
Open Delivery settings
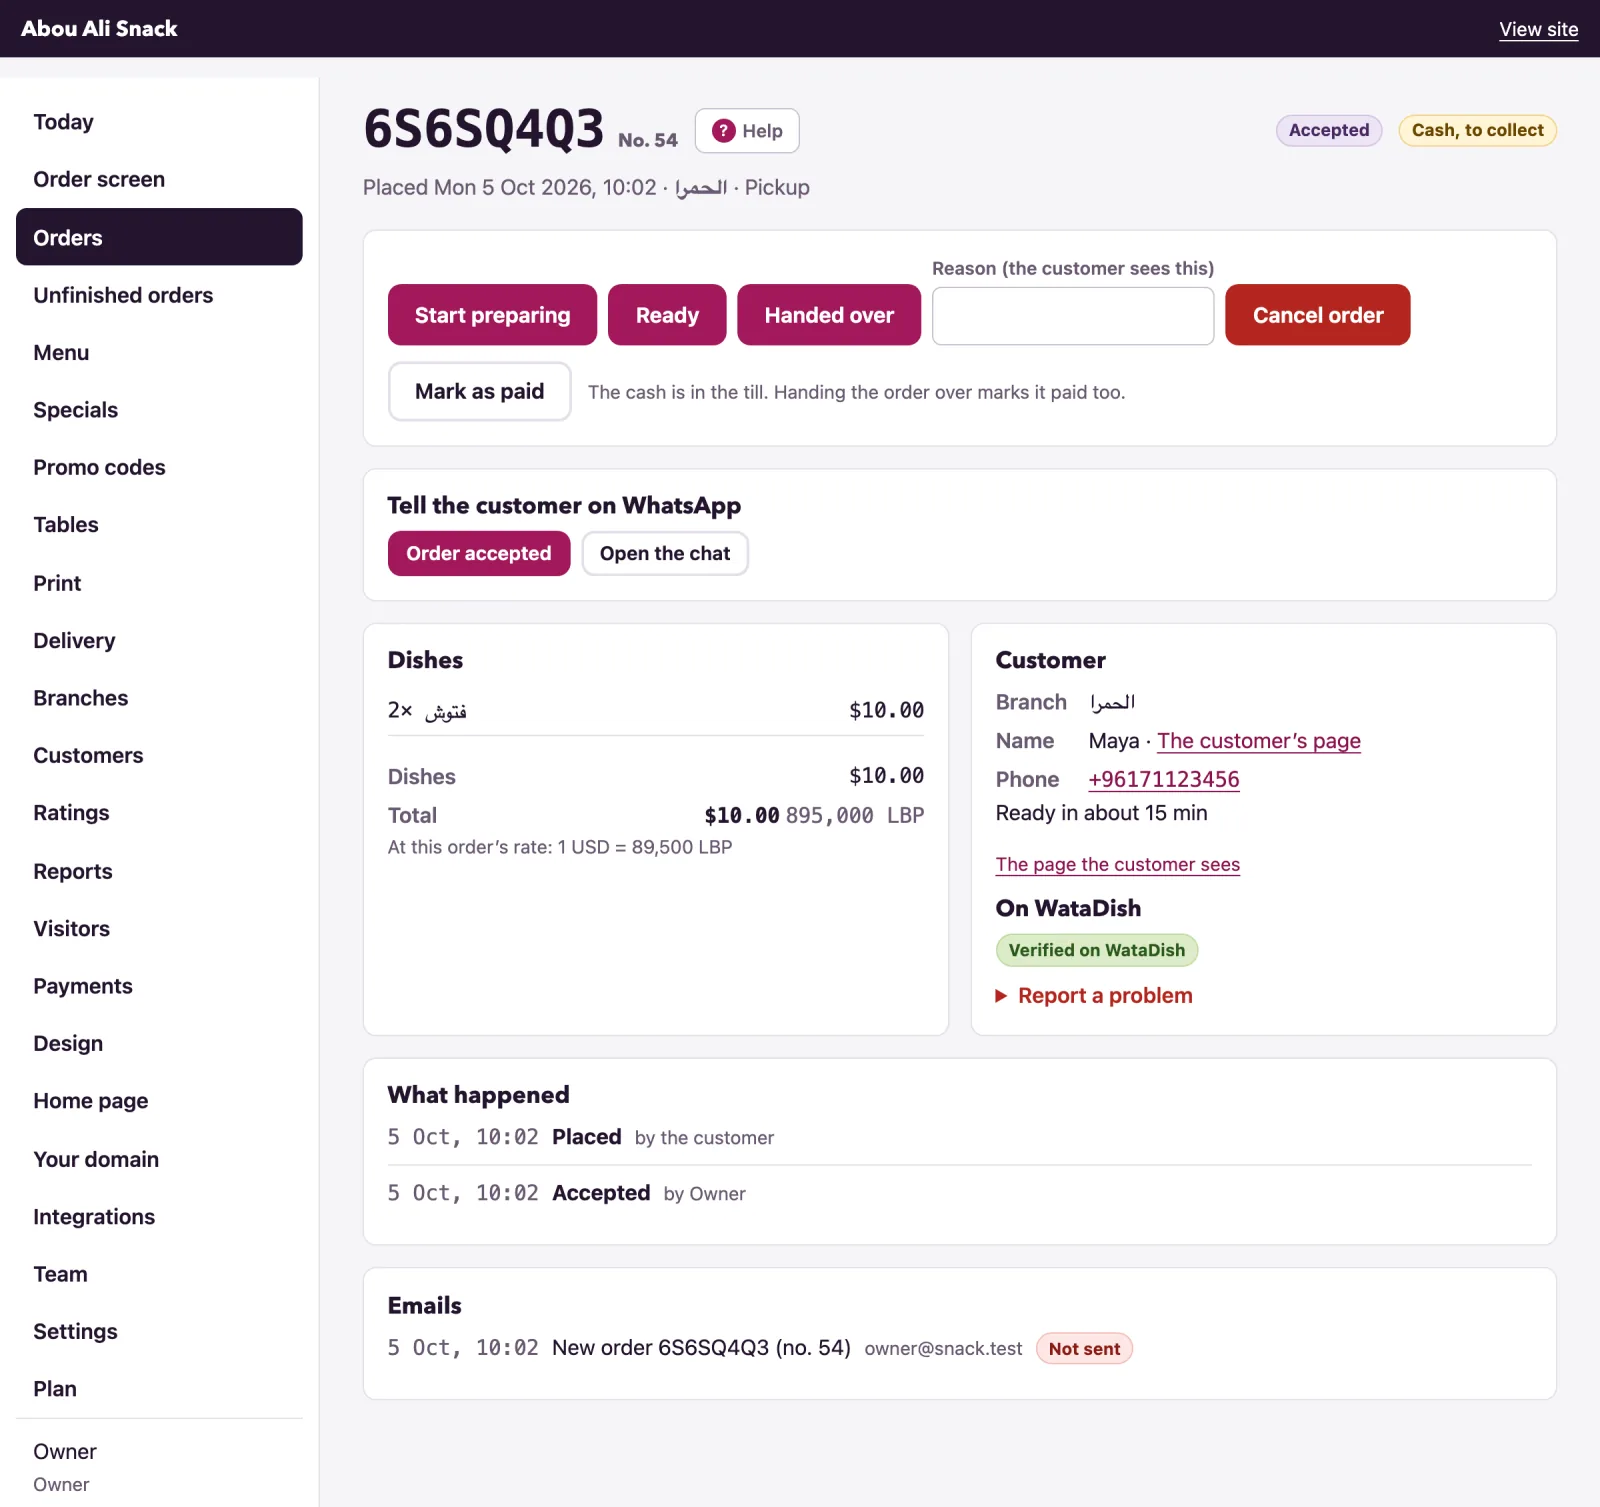[x=159, y=640]
